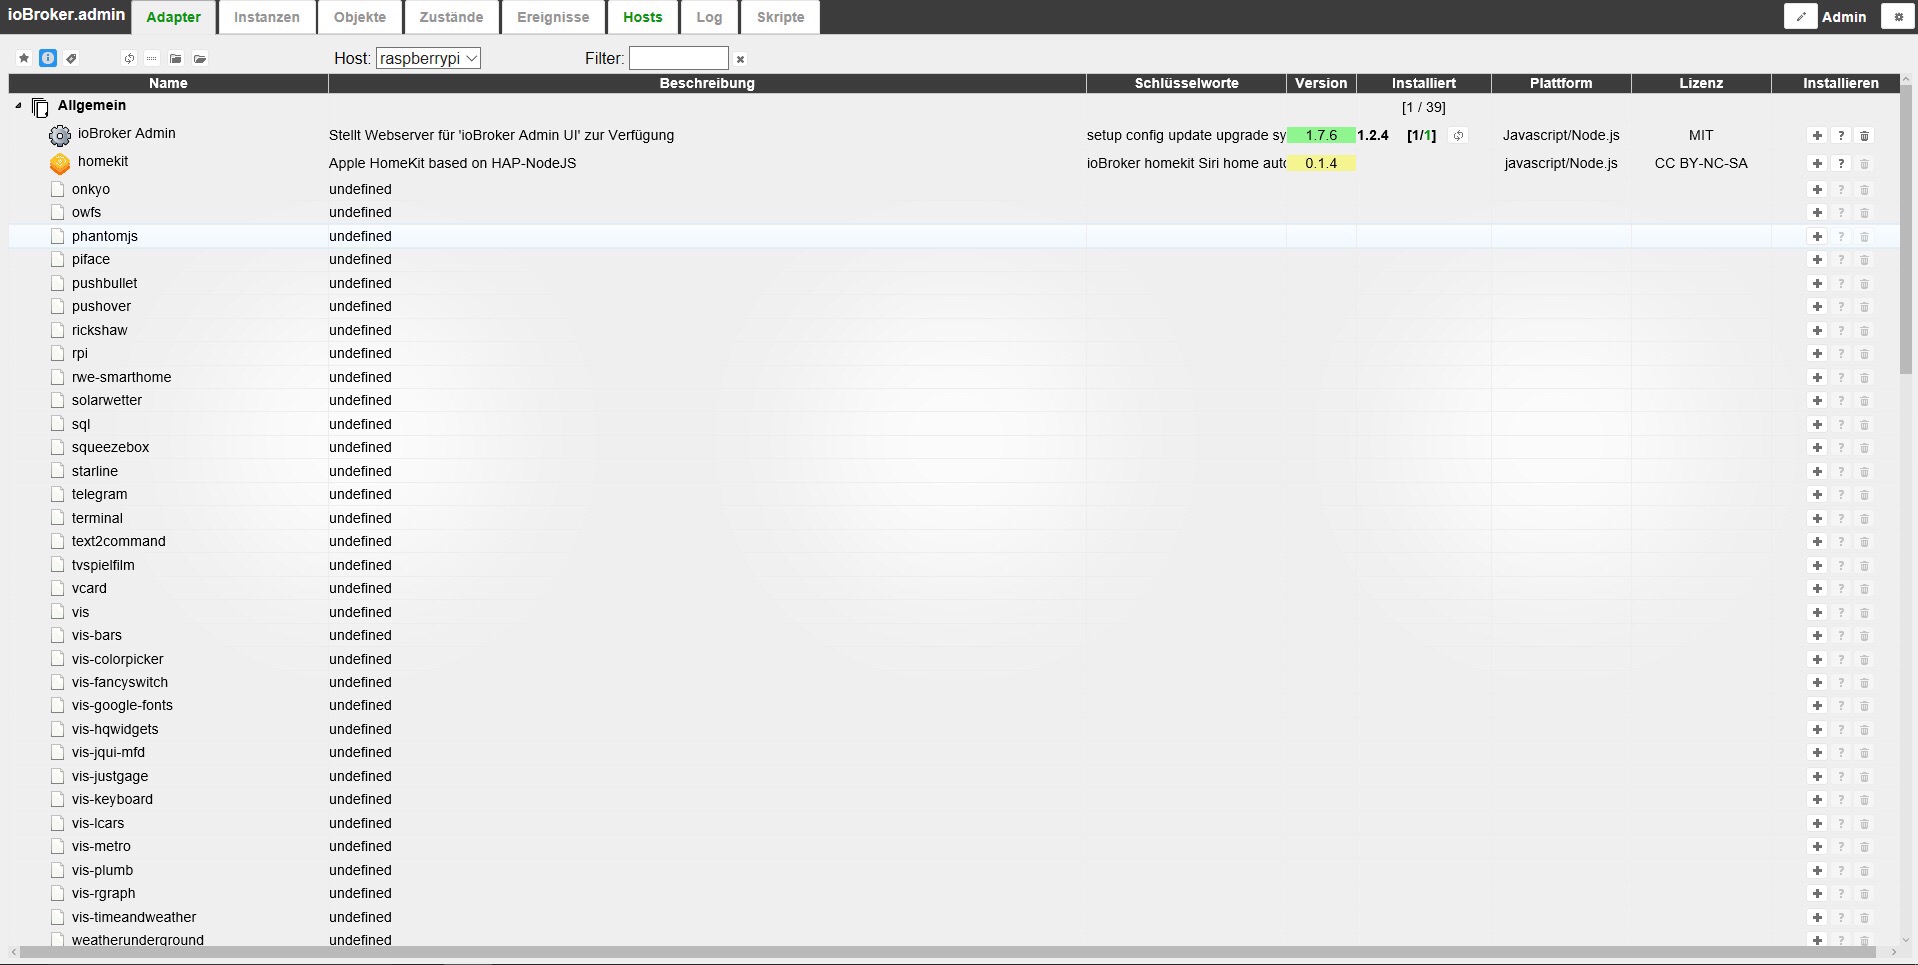Install the rpi adapter with plus
This screenshot has height=965, width=1918.
pyautogui.click(x=1817, y=353)
